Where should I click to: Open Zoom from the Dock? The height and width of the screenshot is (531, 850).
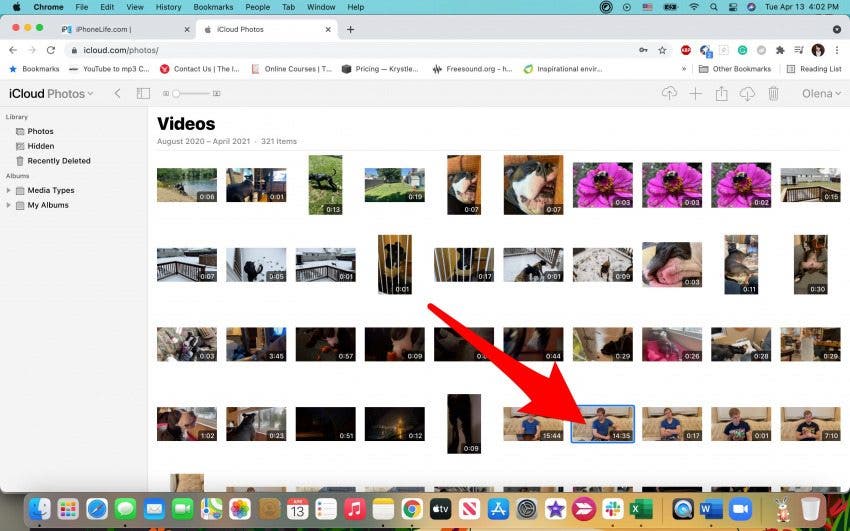[740, 509]
